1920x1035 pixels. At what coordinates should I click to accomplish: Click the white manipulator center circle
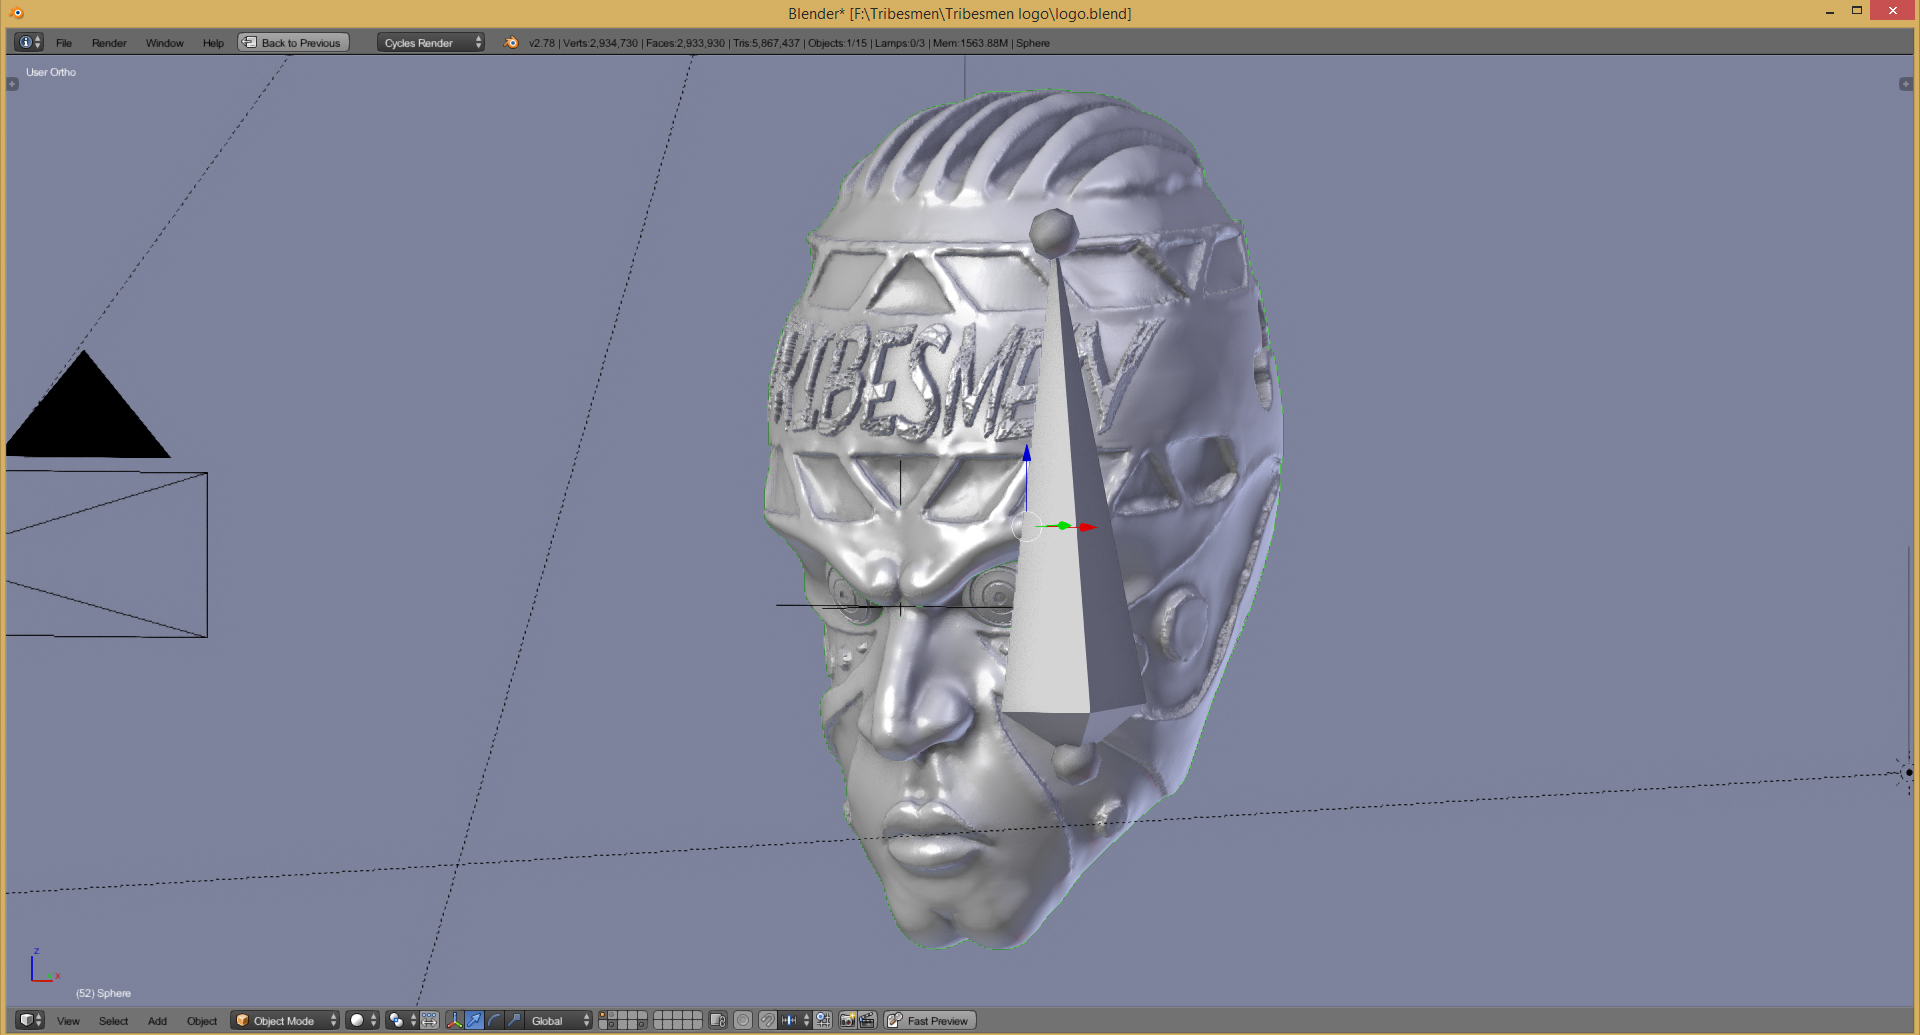pyautogui.click(x=1026, y=526)
